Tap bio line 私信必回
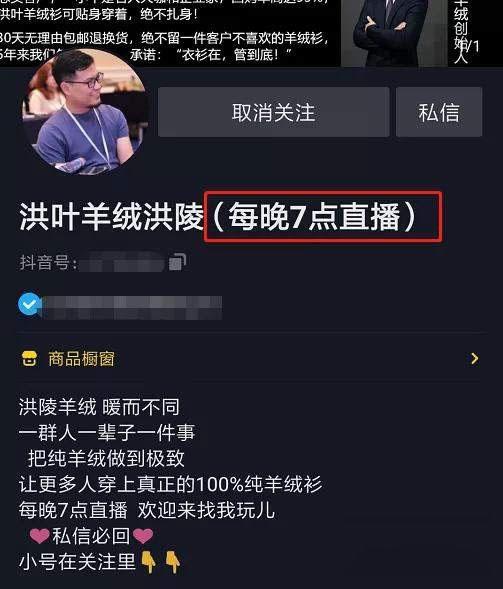The height and width of the screenshot is (589, 503). 91,536
